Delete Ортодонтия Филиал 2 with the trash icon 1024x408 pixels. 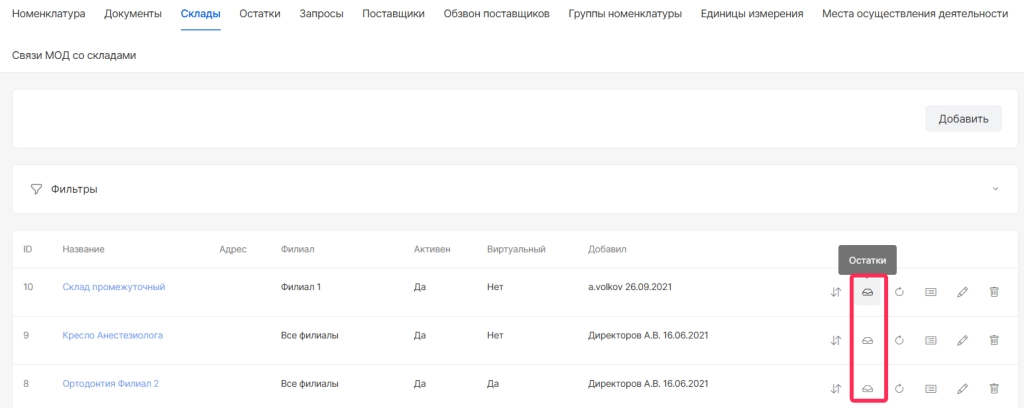(x=994, y=388)
